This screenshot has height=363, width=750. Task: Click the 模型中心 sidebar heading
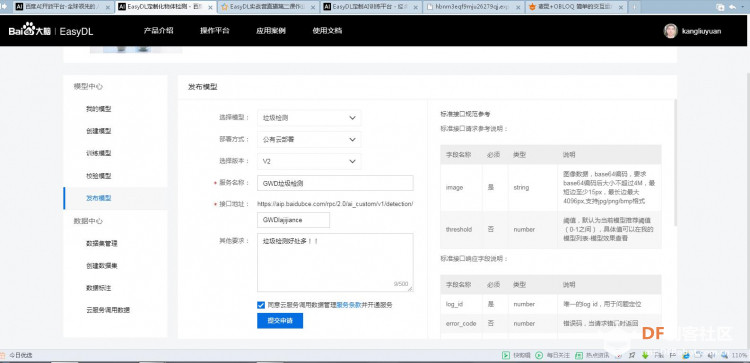[88, 87]
